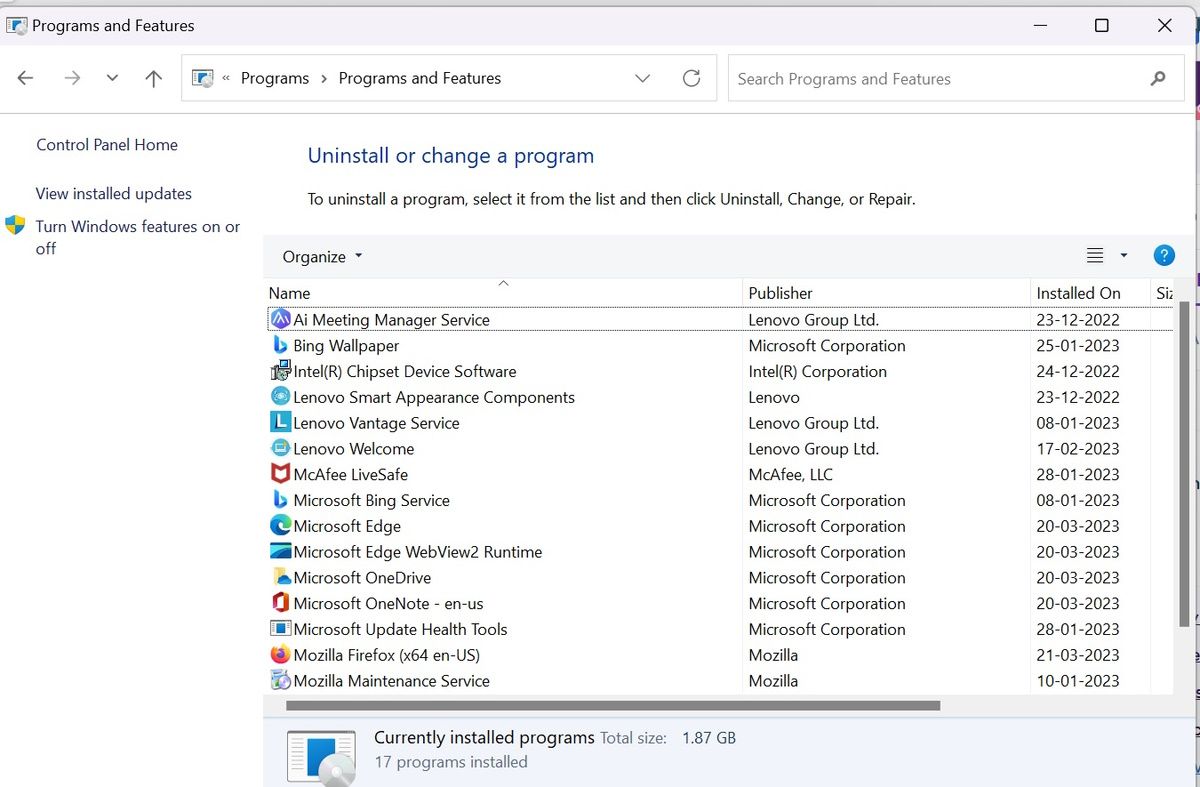The height and width of the screenshot is (787, 1200).
Task: Click the Microsoft Edge icon
Action: (x=281, y=526)
